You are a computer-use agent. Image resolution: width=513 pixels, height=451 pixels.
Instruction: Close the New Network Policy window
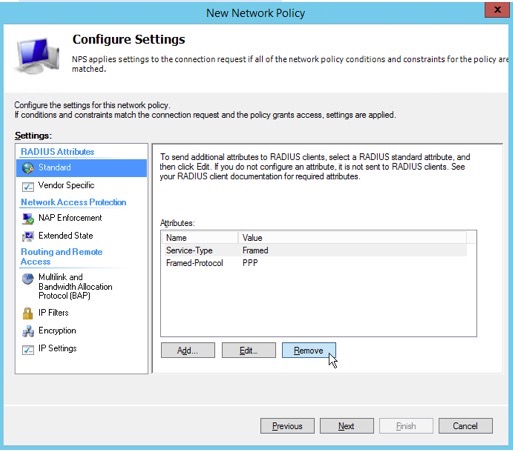point(497,10)
